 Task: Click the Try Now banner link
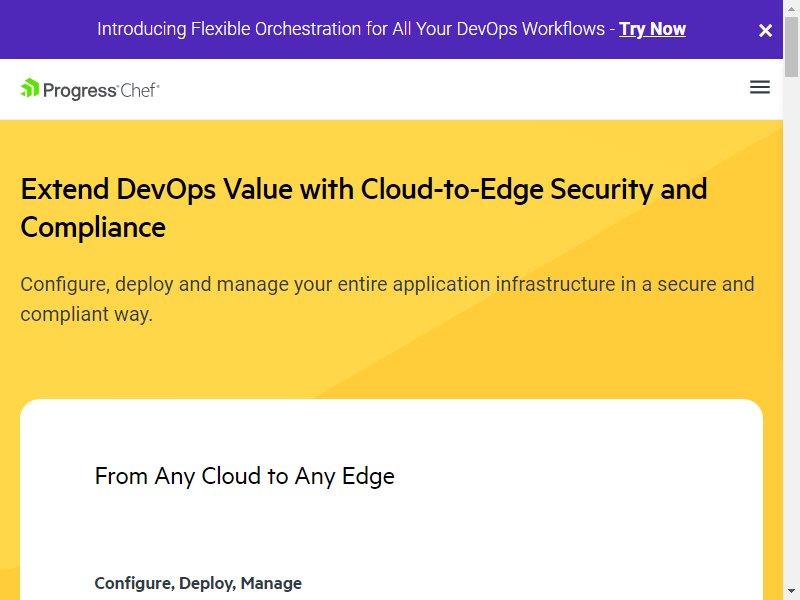(x=652, y=29)
